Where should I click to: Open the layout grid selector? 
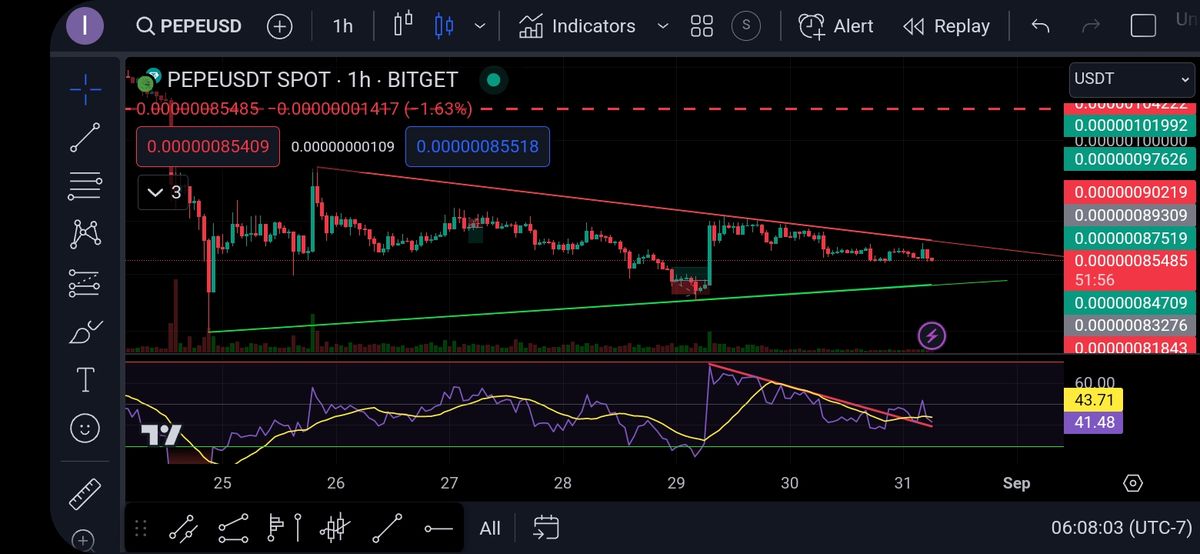pos(702,27)
